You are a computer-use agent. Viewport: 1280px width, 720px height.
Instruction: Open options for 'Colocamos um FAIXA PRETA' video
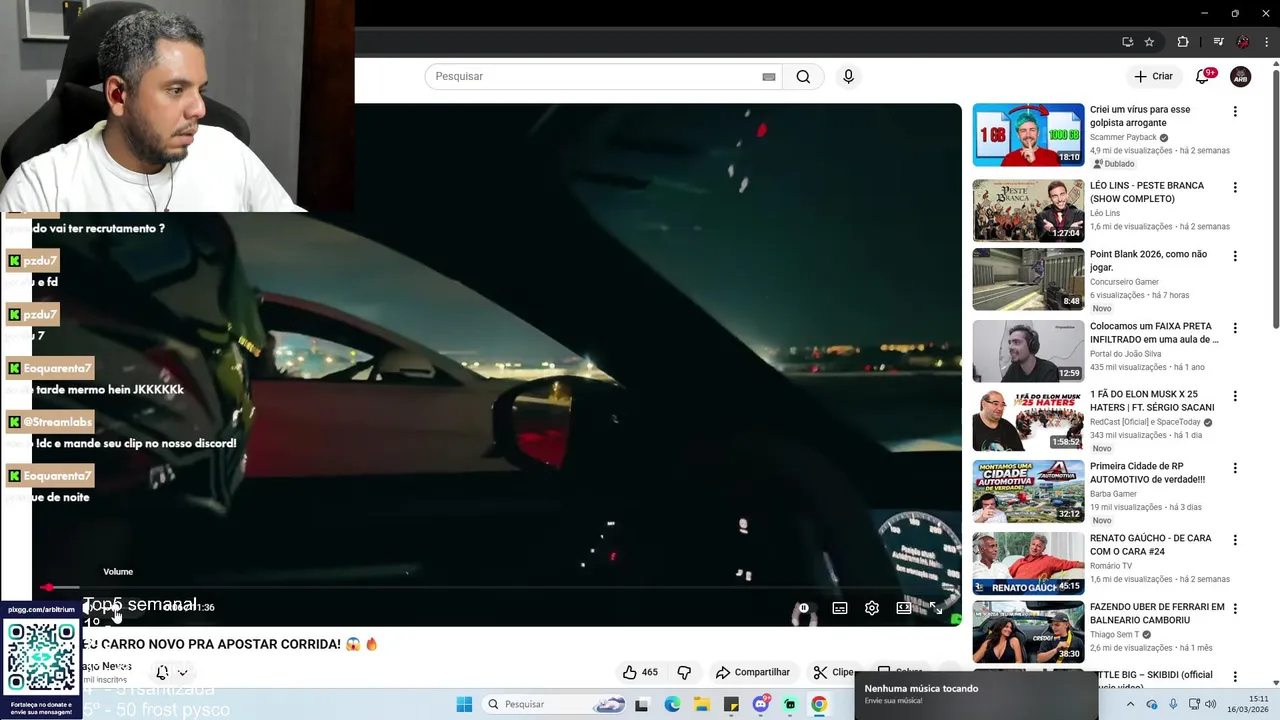1235,328
